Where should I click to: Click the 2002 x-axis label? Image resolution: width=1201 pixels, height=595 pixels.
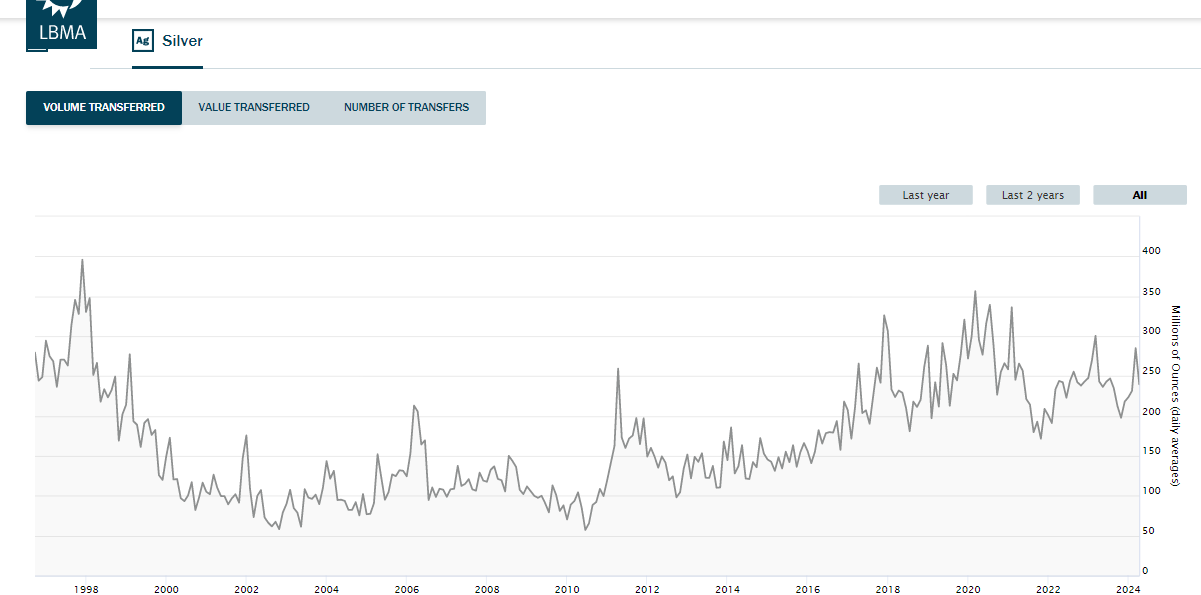tap(246, 590)
